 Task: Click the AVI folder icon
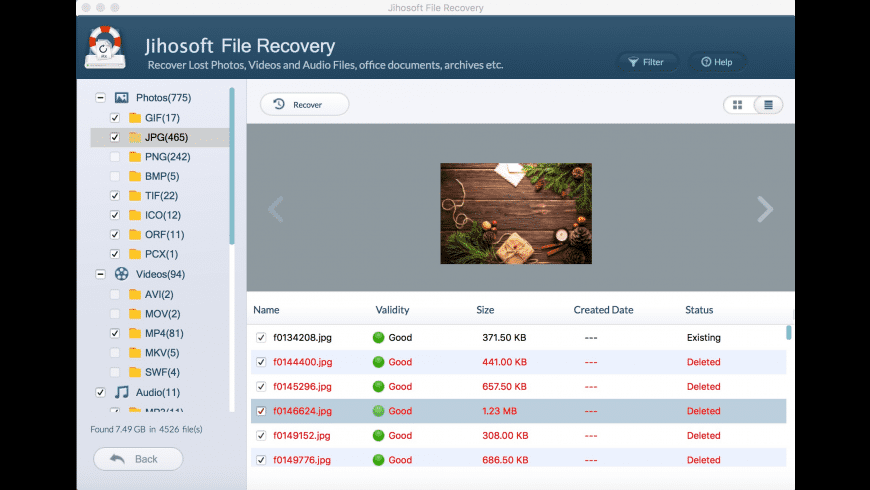pyautogui.click(x=135, y=294)
